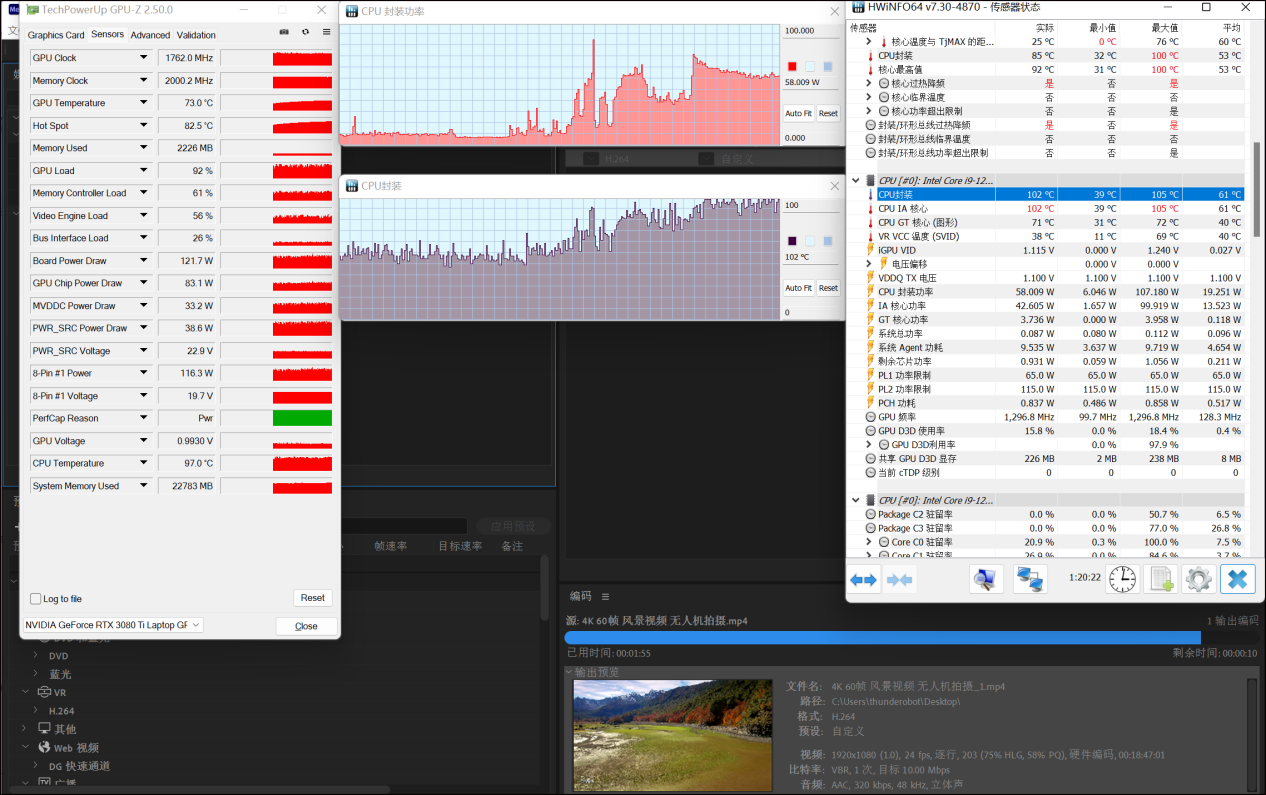Open the GPU Clock sensor dropdown
The width and height of the screenshot is (1266, 795).
click(144, 58)
